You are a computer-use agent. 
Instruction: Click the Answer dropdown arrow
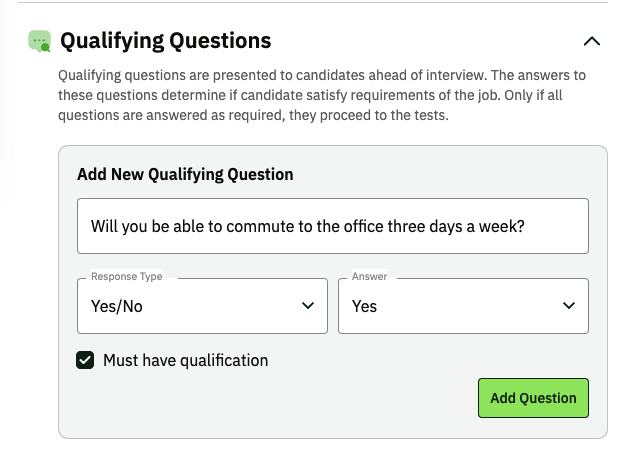(569, 306)
